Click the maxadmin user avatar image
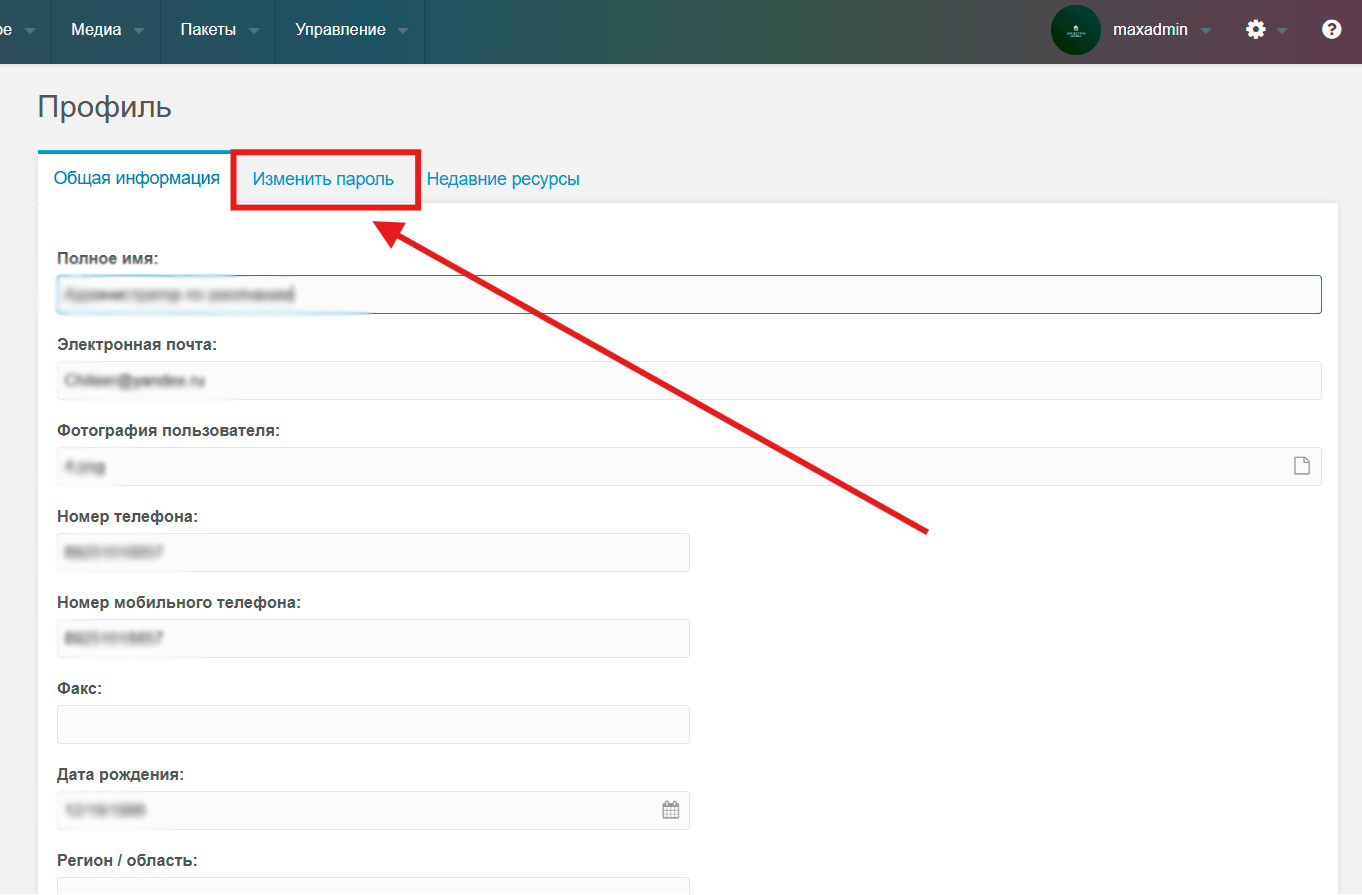1362x895 pixels. coord(1075,30)
